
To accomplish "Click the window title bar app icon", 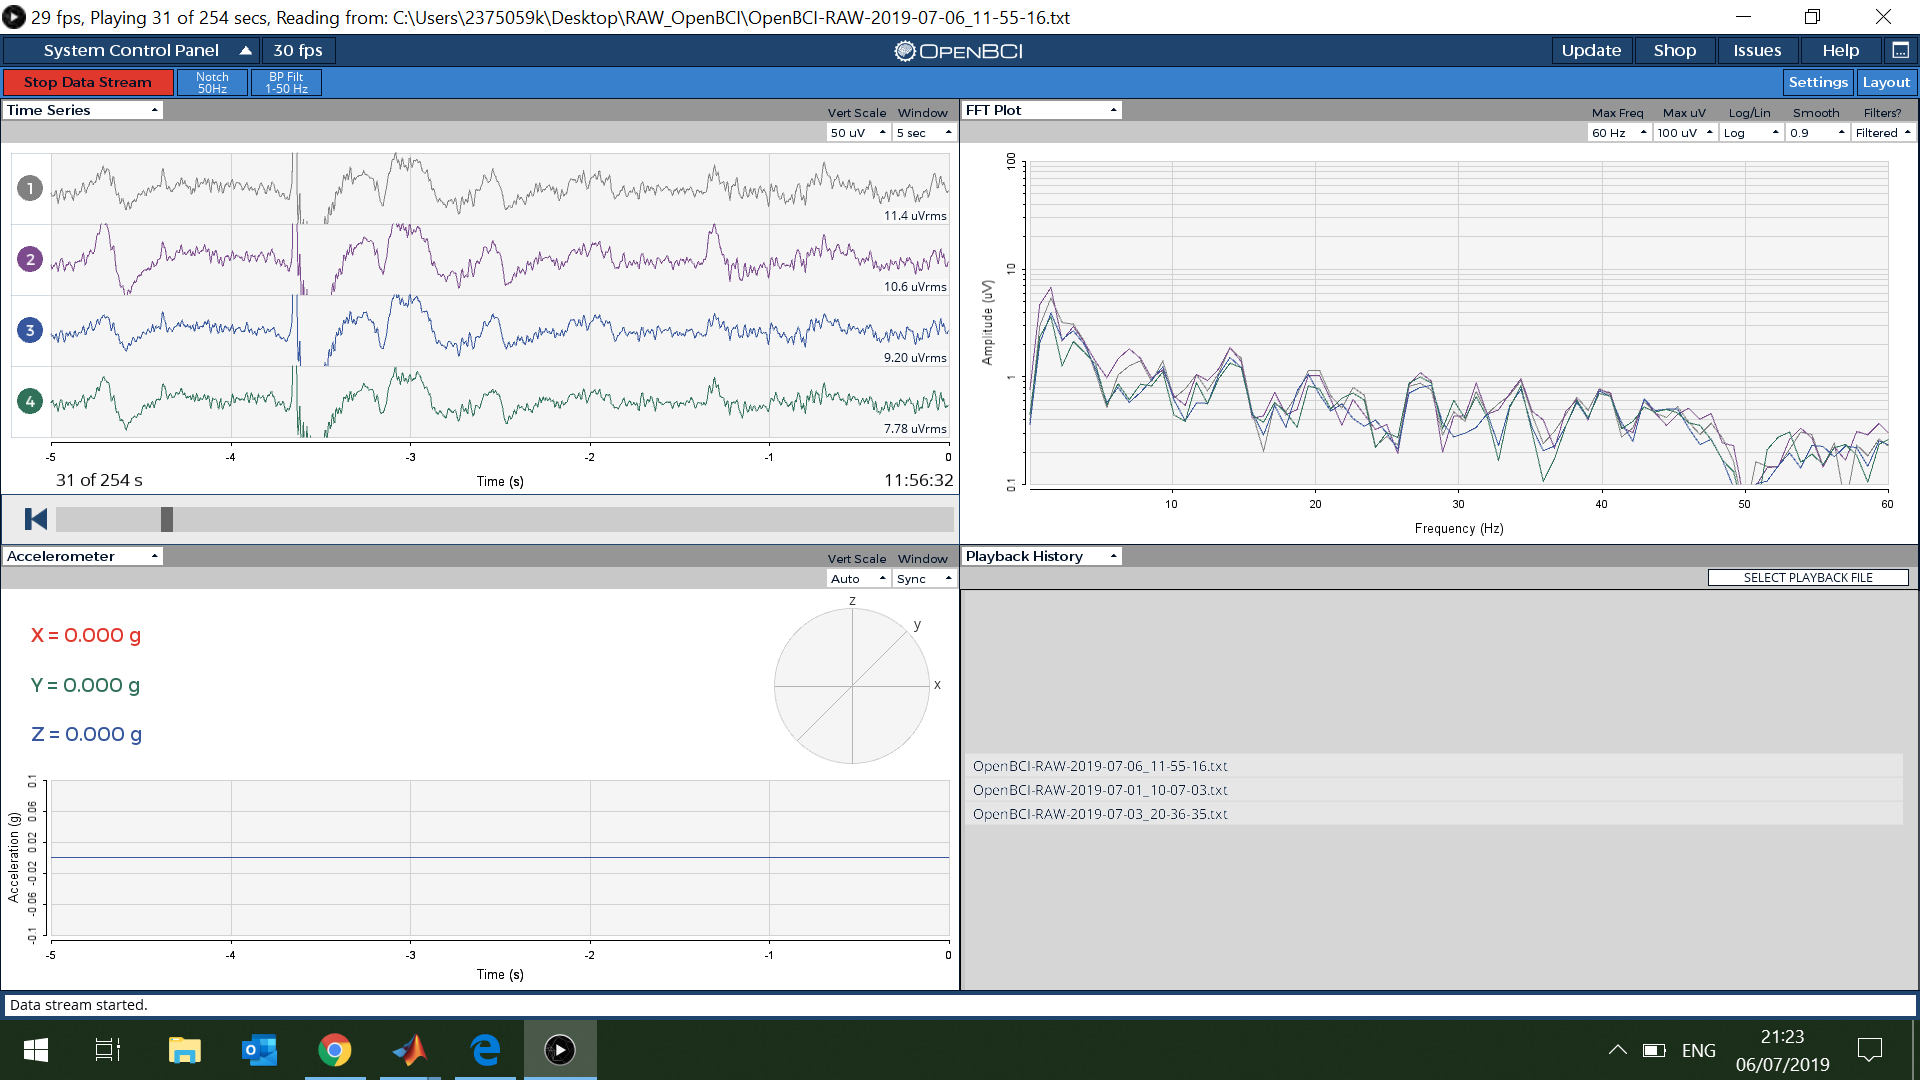I will [14, 17].
